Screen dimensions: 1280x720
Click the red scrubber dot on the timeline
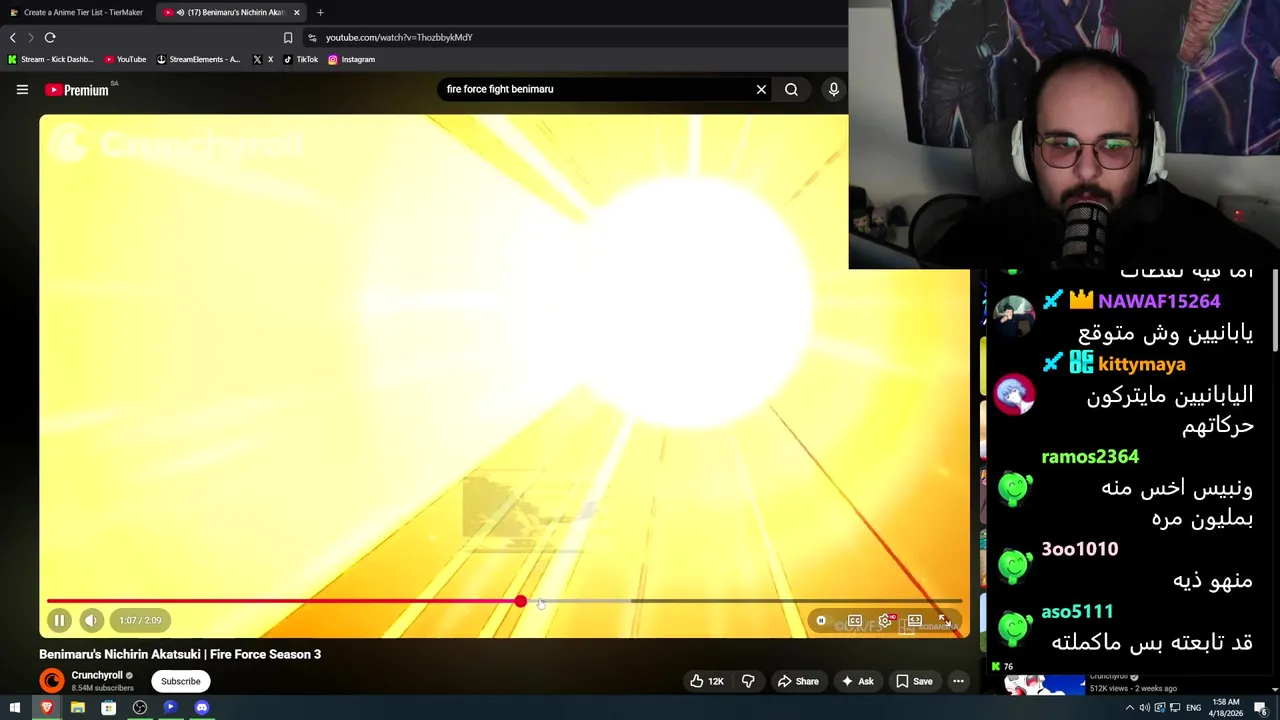pos(520,601)
